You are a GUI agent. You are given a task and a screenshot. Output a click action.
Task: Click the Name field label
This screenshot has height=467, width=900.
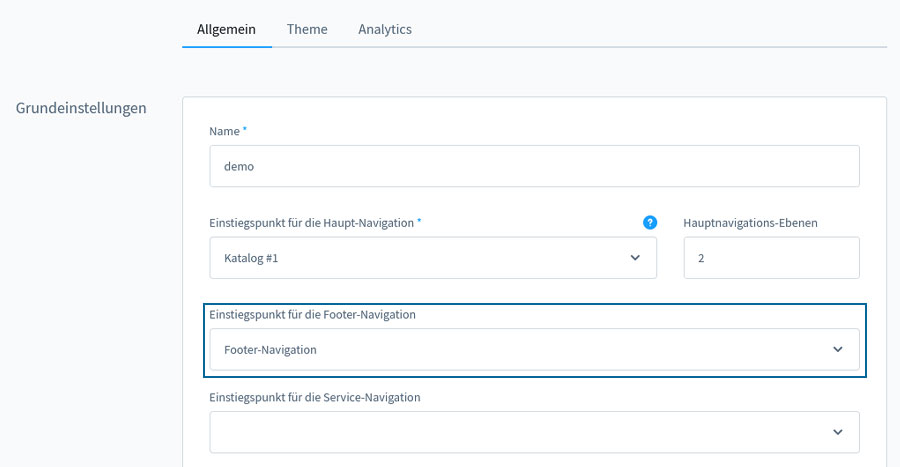point(224,131)
